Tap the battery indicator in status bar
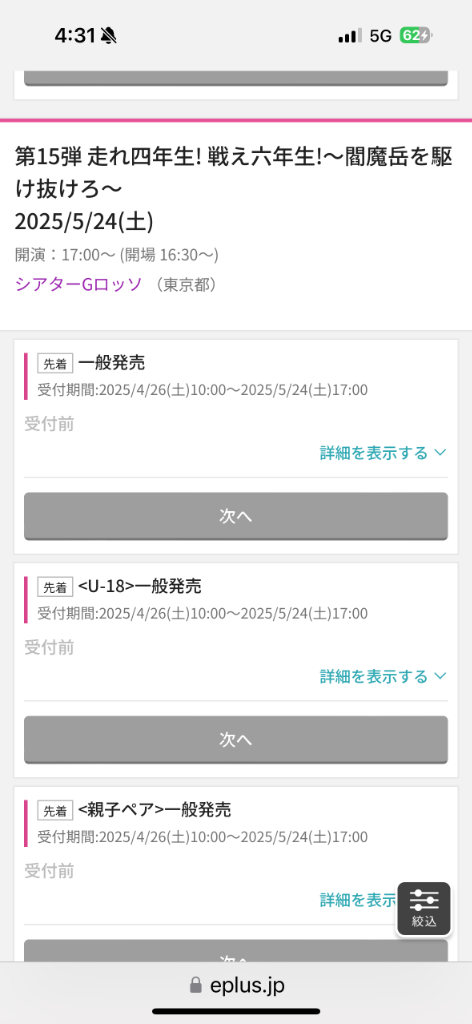 pos(416,36)
